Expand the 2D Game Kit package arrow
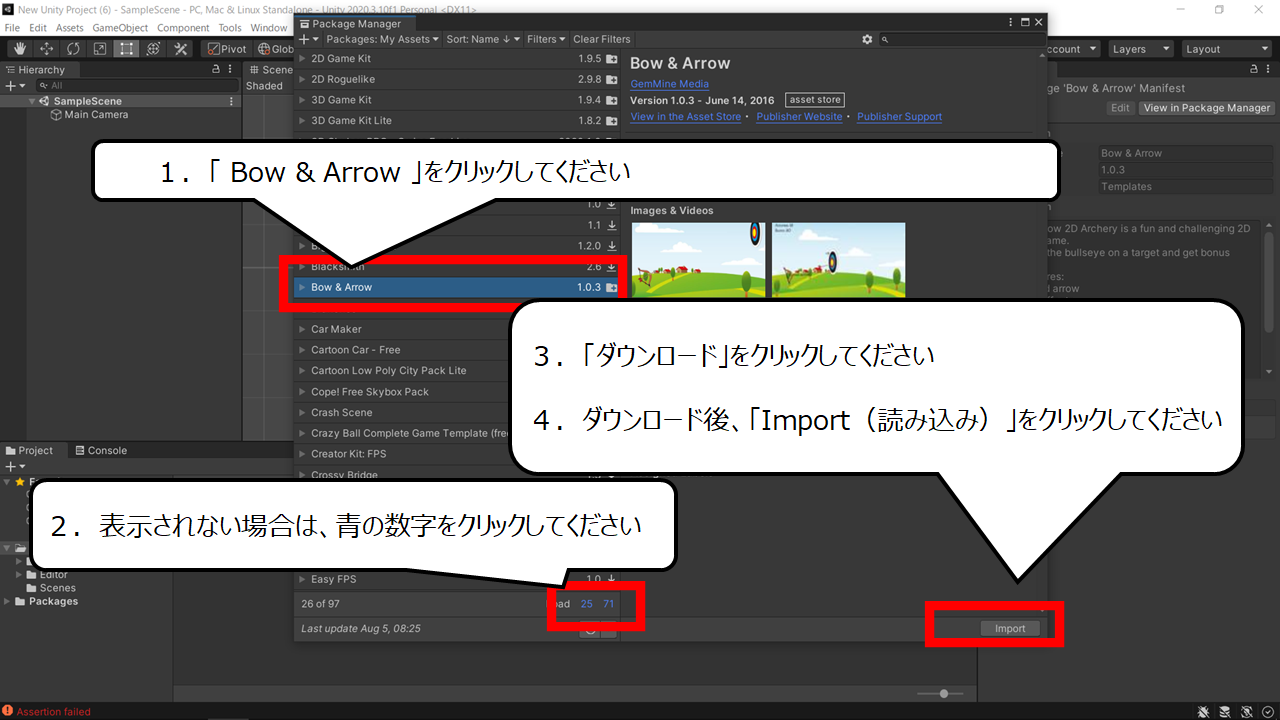This screenshot has height=720, width=1280. click(x=303, y=59)
